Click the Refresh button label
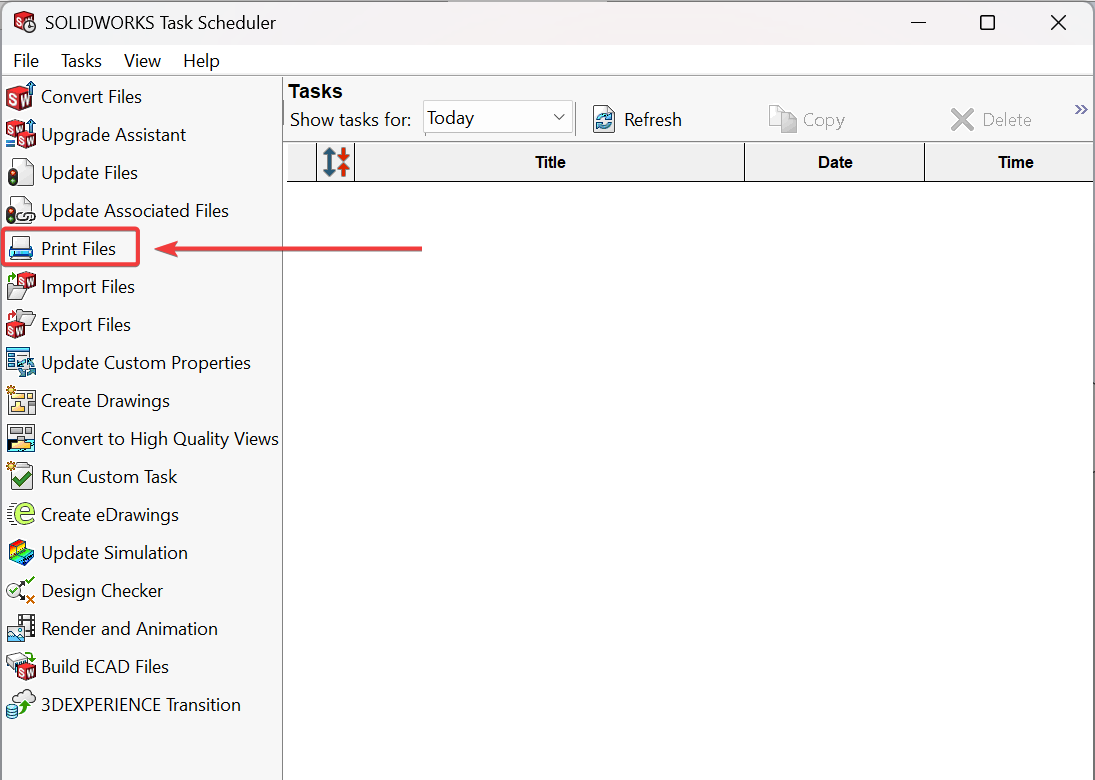The width and height of the screenshot is (1095, 780). [653, 120]
